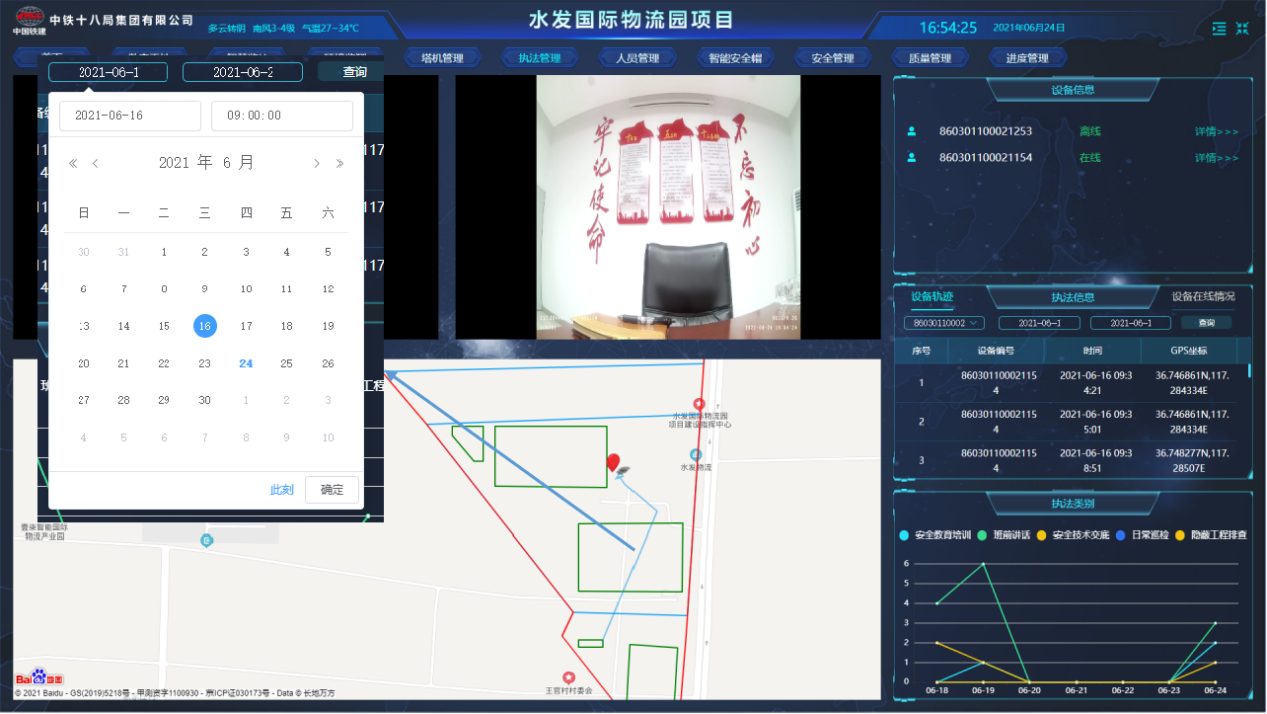The width and height of the screenshot is (1267, 714).
Task: Go to next month in calendar
Action: click(317, 164)
